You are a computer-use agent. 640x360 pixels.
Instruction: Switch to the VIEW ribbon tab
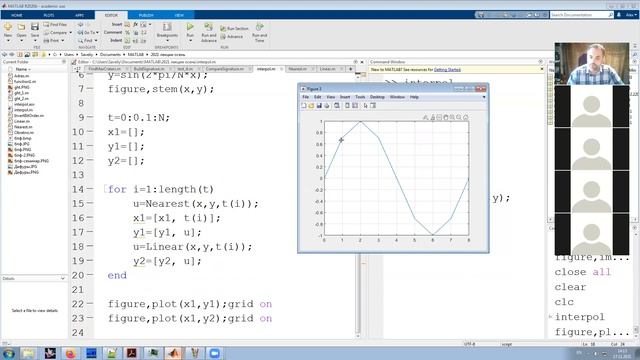point(179,15)
